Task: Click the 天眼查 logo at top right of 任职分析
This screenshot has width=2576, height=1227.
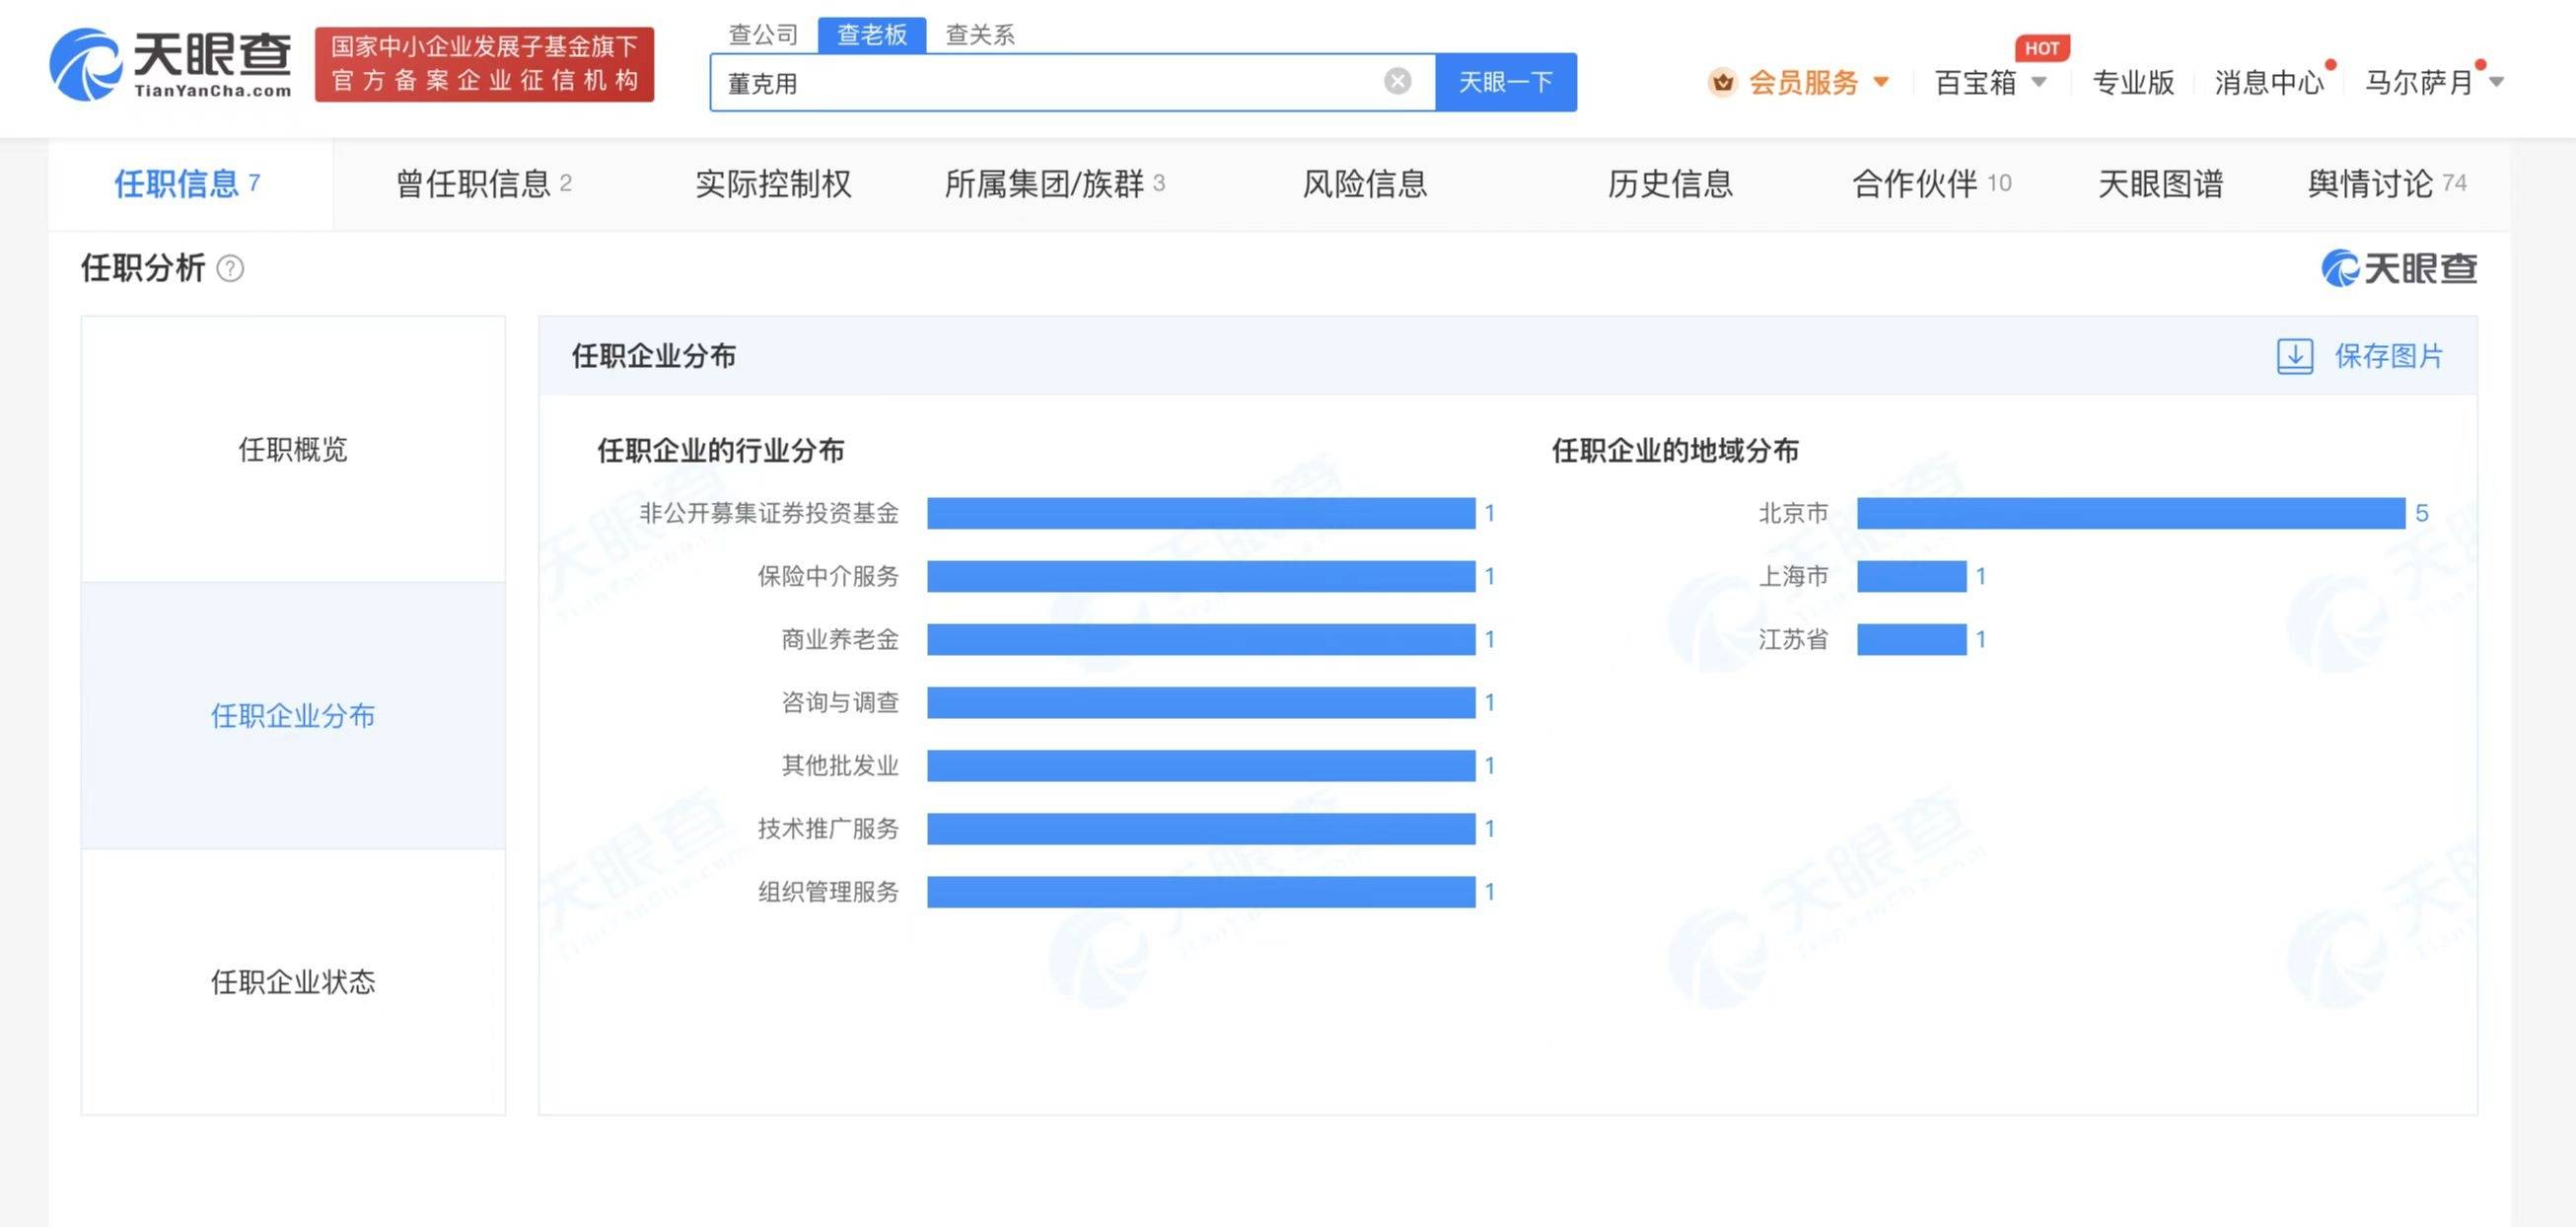Action: point(2399,268)
